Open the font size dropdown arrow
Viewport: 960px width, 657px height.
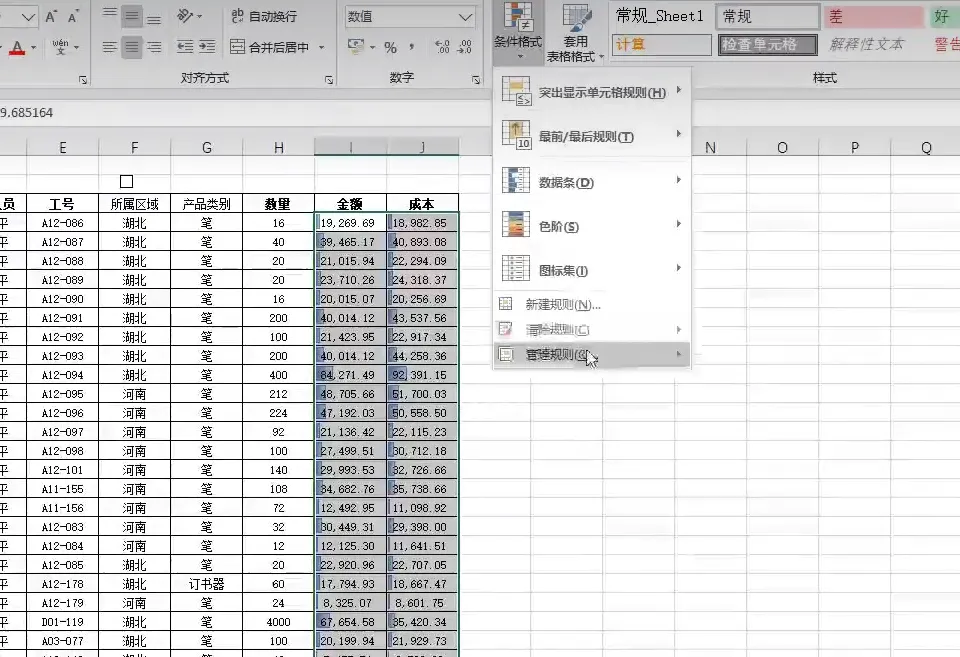coord(28,17)
